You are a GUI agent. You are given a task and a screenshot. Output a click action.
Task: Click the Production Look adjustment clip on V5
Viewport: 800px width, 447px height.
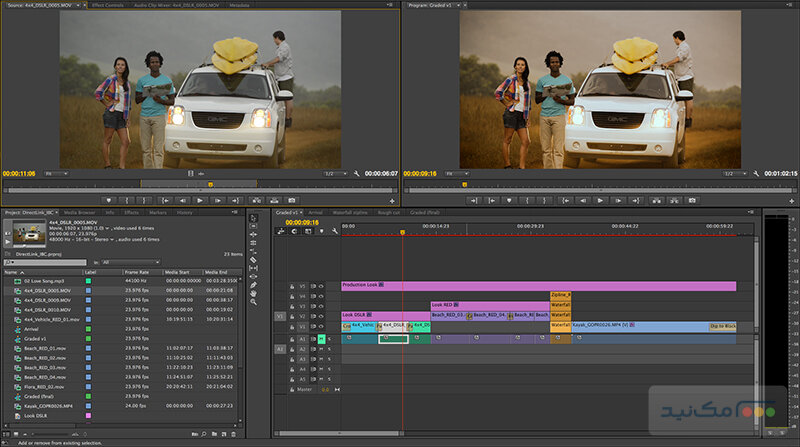tap(539, 286)
